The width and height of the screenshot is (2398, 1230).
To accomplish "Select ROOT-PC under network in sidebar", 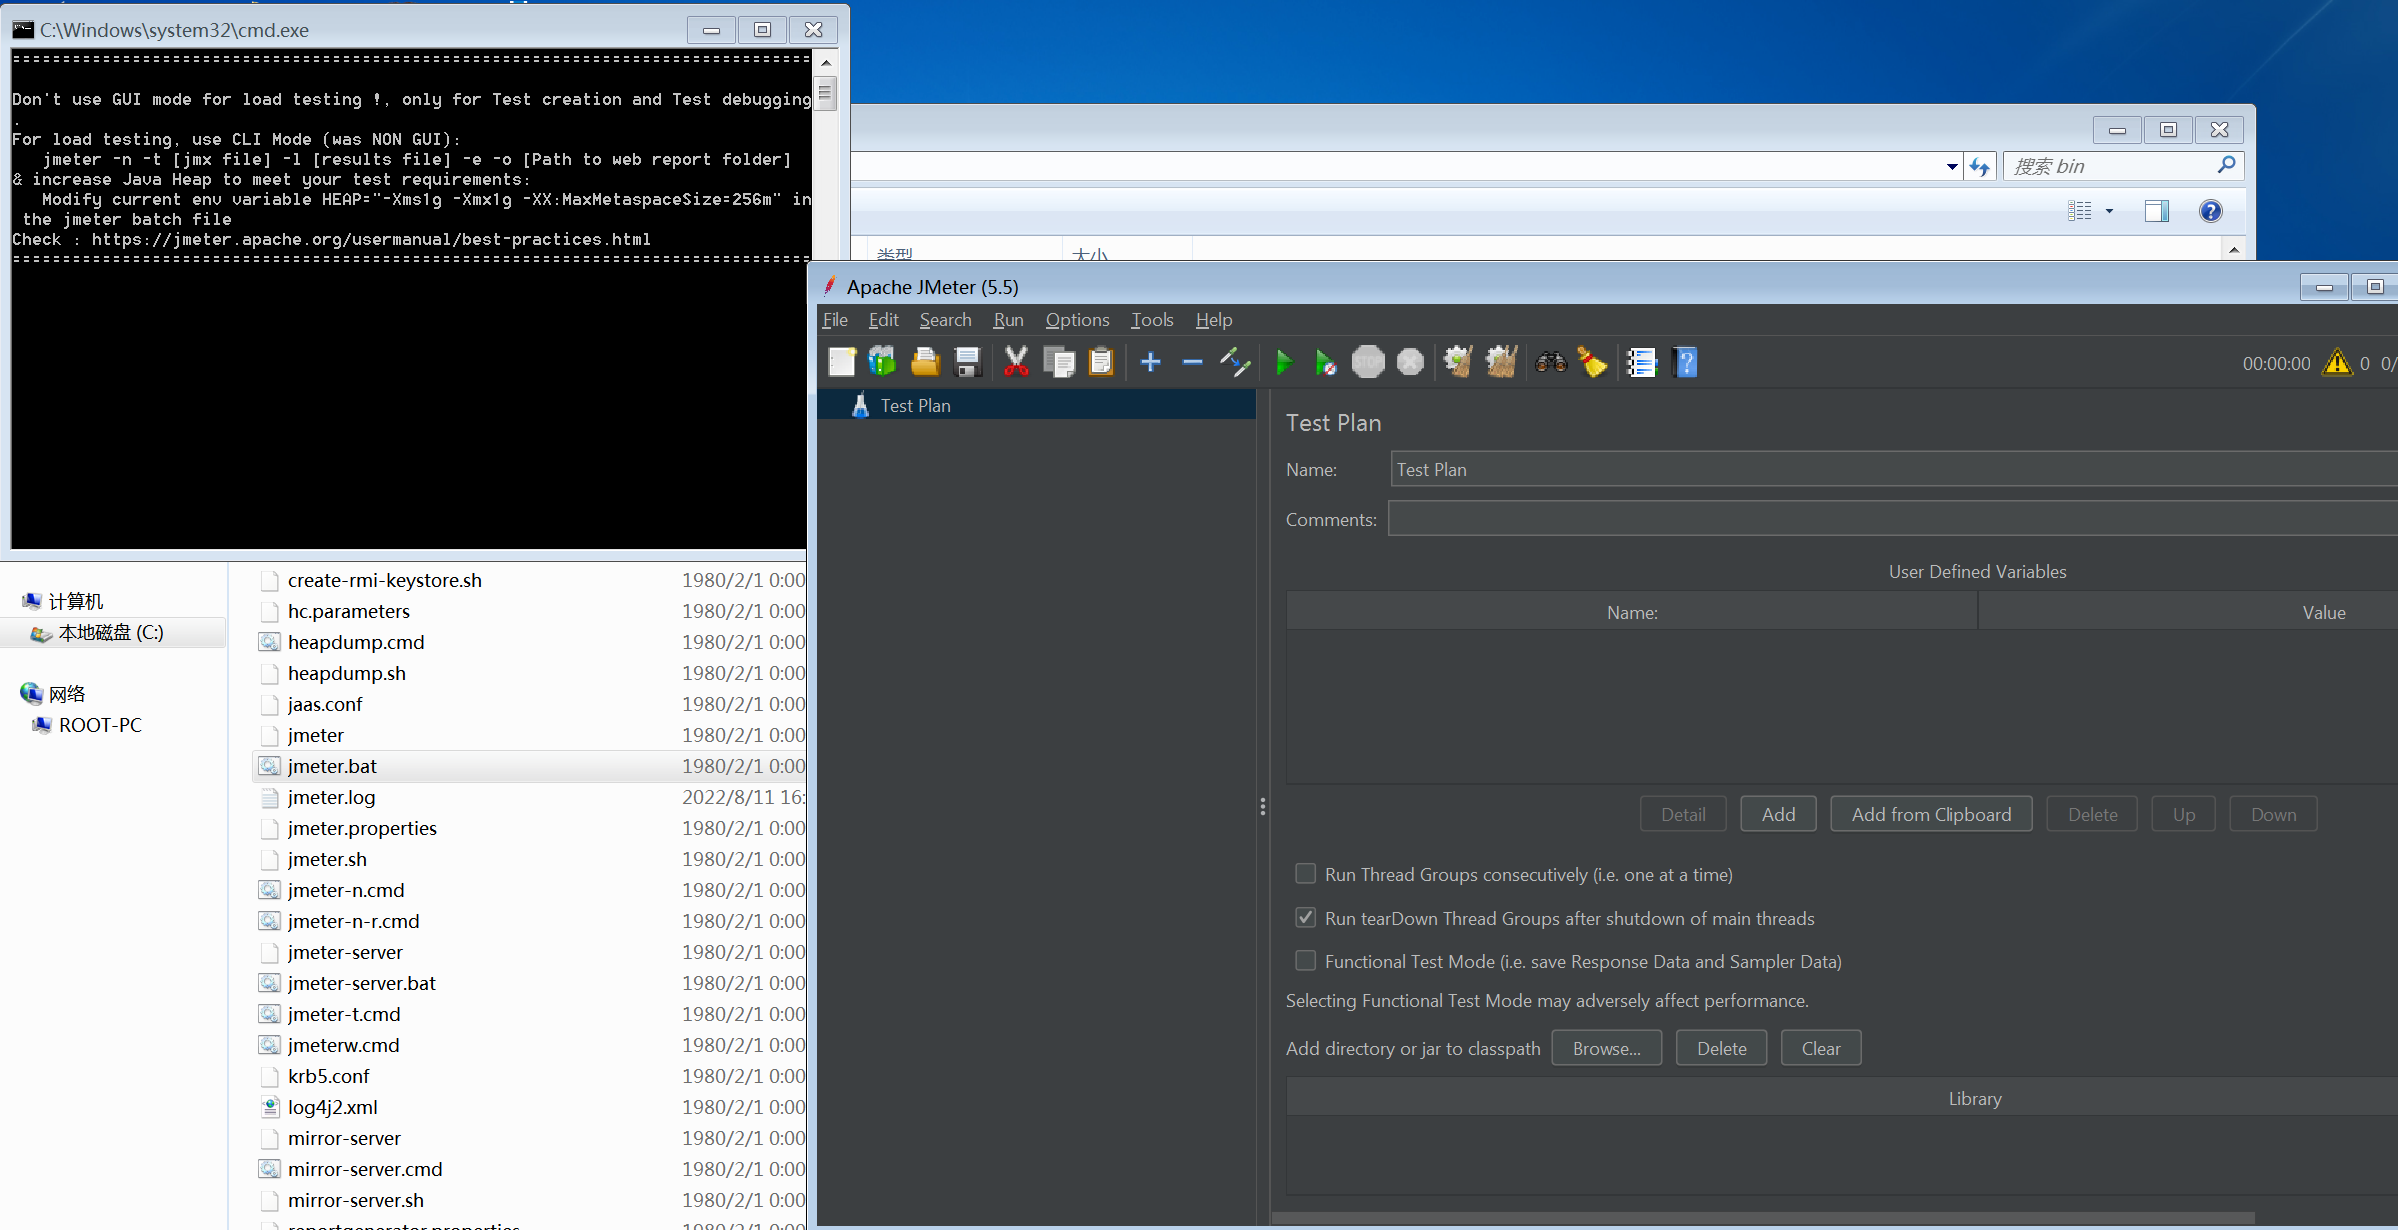I will pos(100,725).
